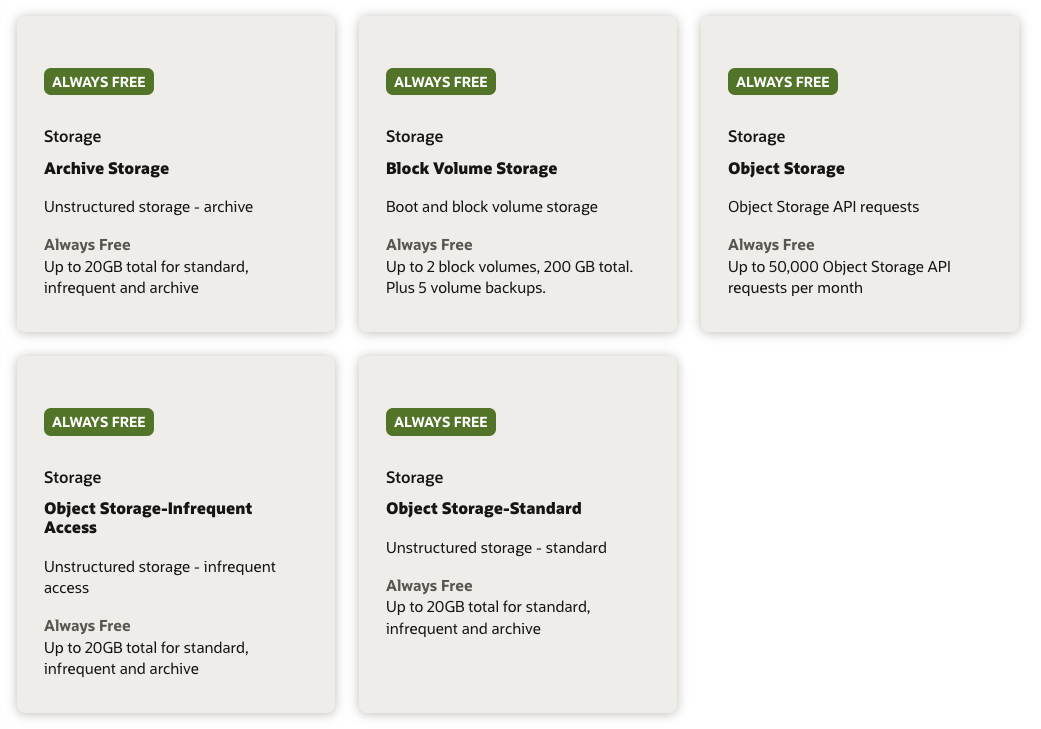Click the Storage label above Archive Storage
This screenshot has width=1041, height=729.
72,136
